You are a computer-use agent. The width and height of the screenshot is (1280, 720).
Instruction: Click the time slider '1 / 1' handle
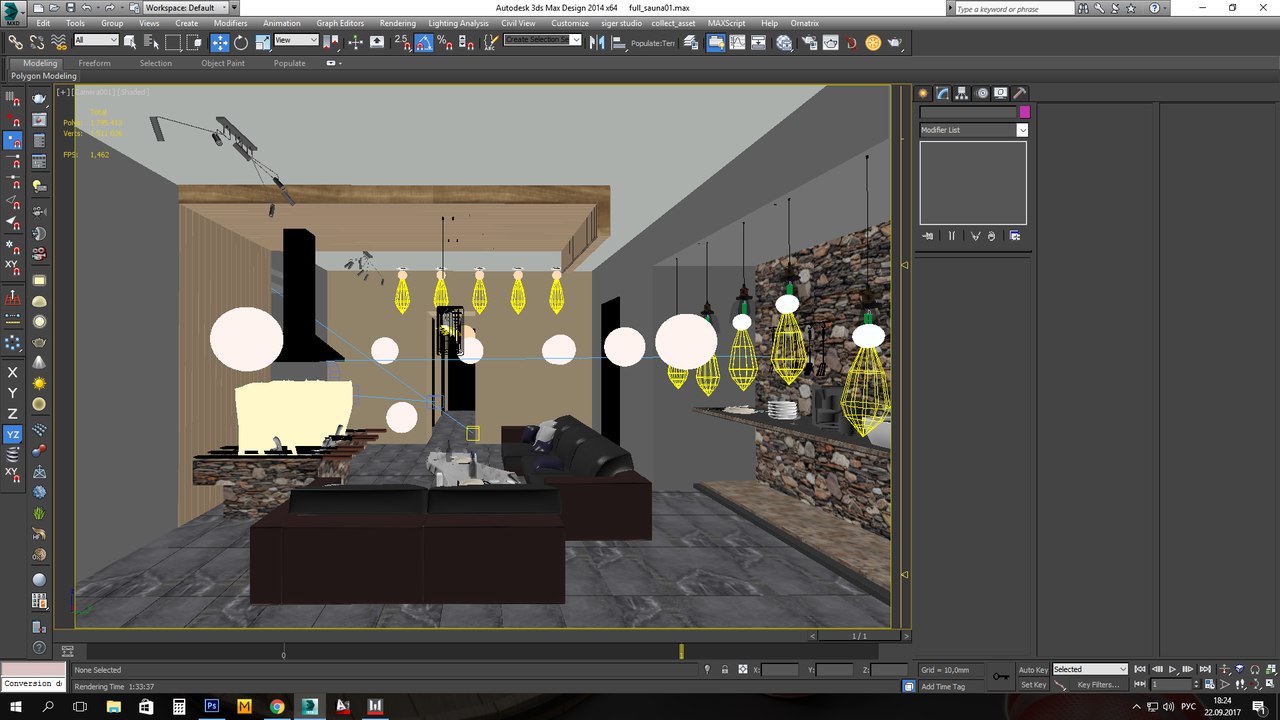[860, 636]
